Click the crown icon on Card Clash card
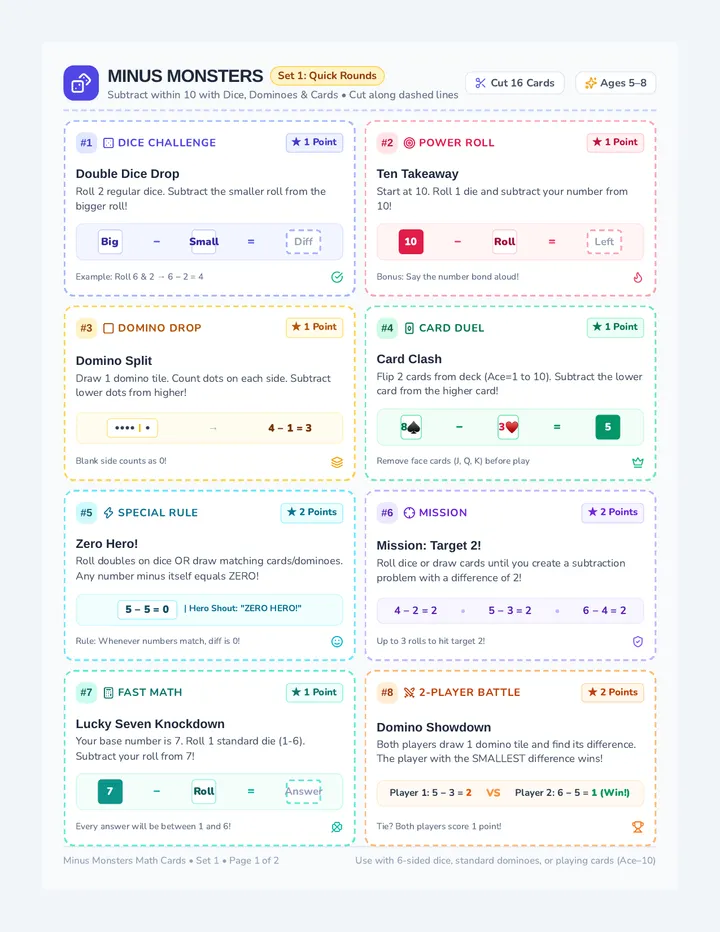This screenshot has height=932, width=720. 638,462
